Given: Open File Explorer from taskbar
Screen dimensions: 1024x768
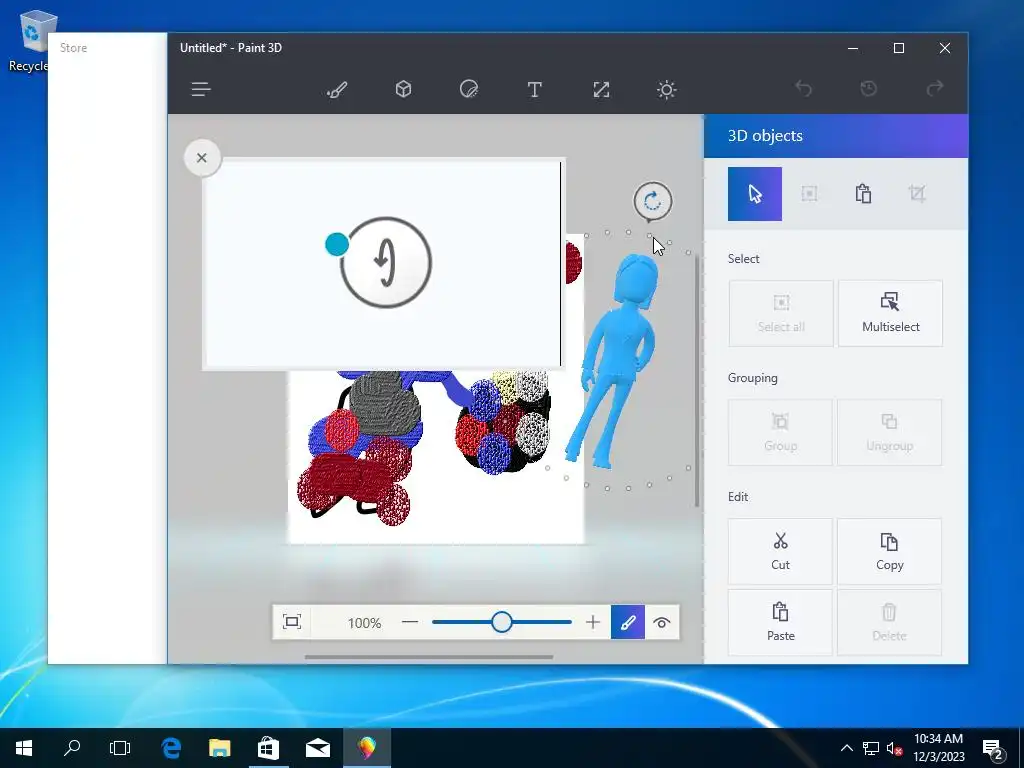Looking at the screenshot, I should point(219,748).
